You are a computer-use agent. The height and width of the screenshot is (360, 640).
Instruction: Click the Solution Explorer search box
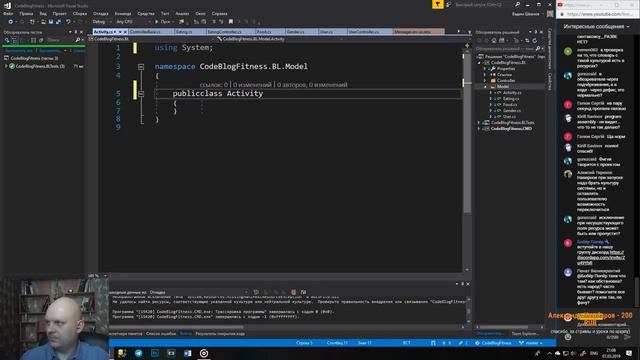pos(510,49)
